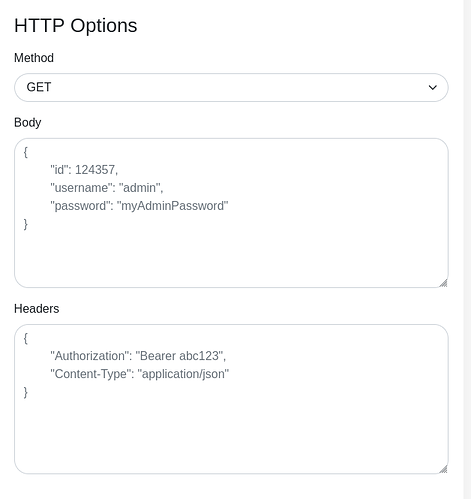
Task: Click the "Content-Type" line in Headers
Action: click(x=140, y=374)
